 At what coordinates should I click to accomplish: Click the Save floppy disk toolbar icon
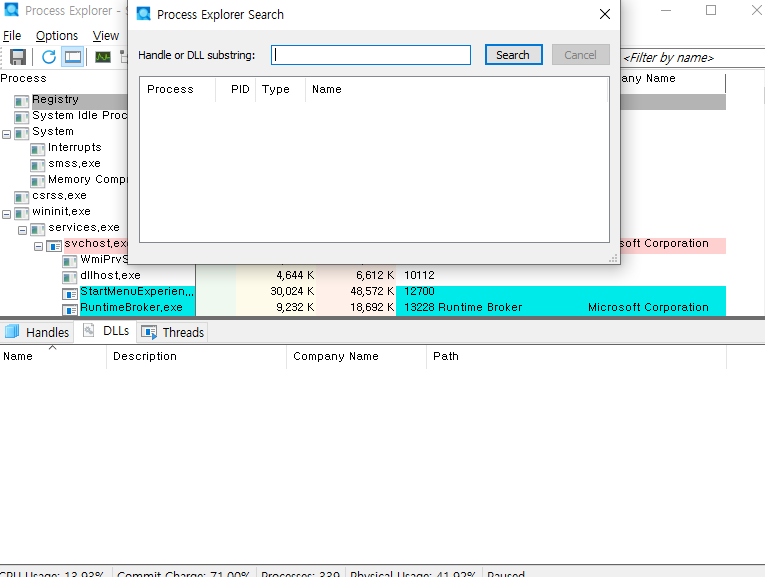coord(17,57)
